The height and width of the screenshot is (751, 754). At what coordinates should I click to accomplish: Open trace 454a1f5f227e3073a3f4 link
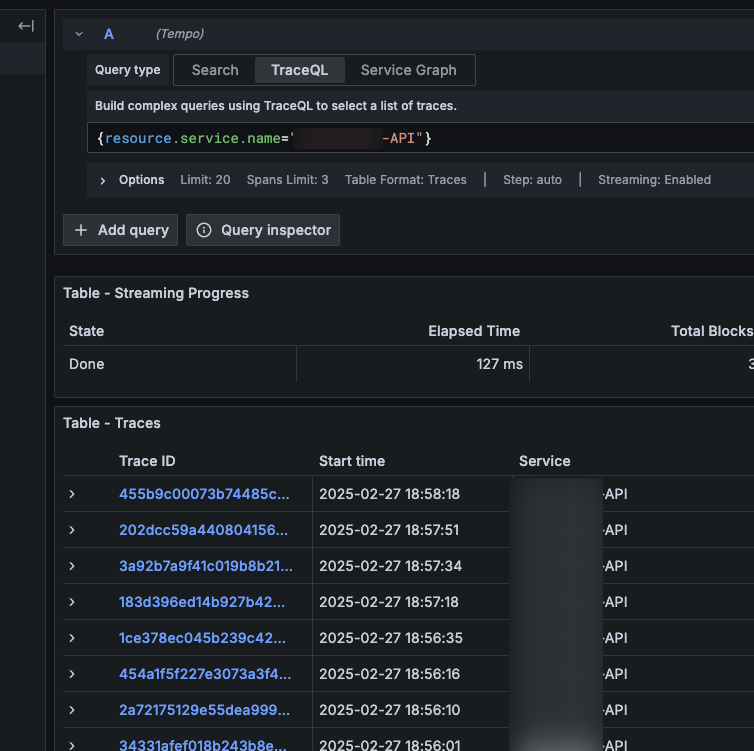point(204,674)
